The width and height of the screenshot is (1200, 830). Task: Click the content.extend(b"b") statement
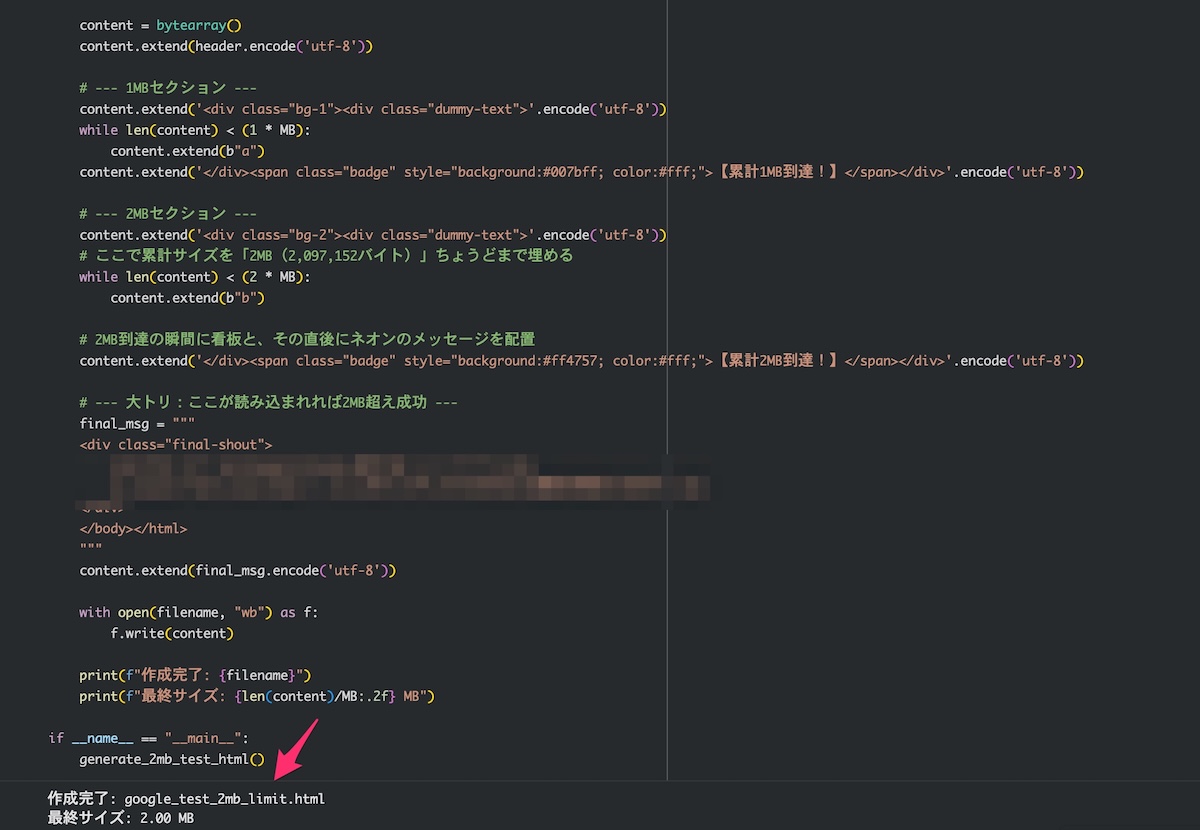pyautogui.click(x=187, y=298)
